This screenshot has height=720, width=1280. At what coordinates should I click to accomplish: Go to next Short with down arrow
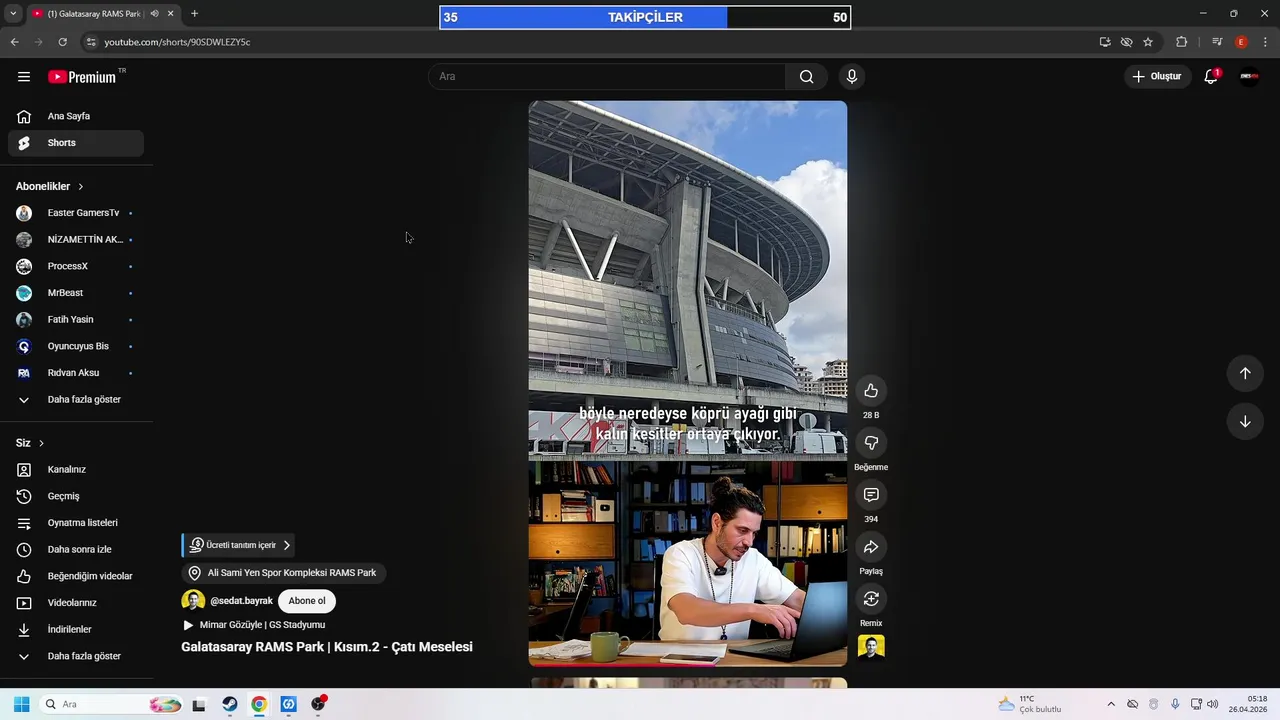1245,421
